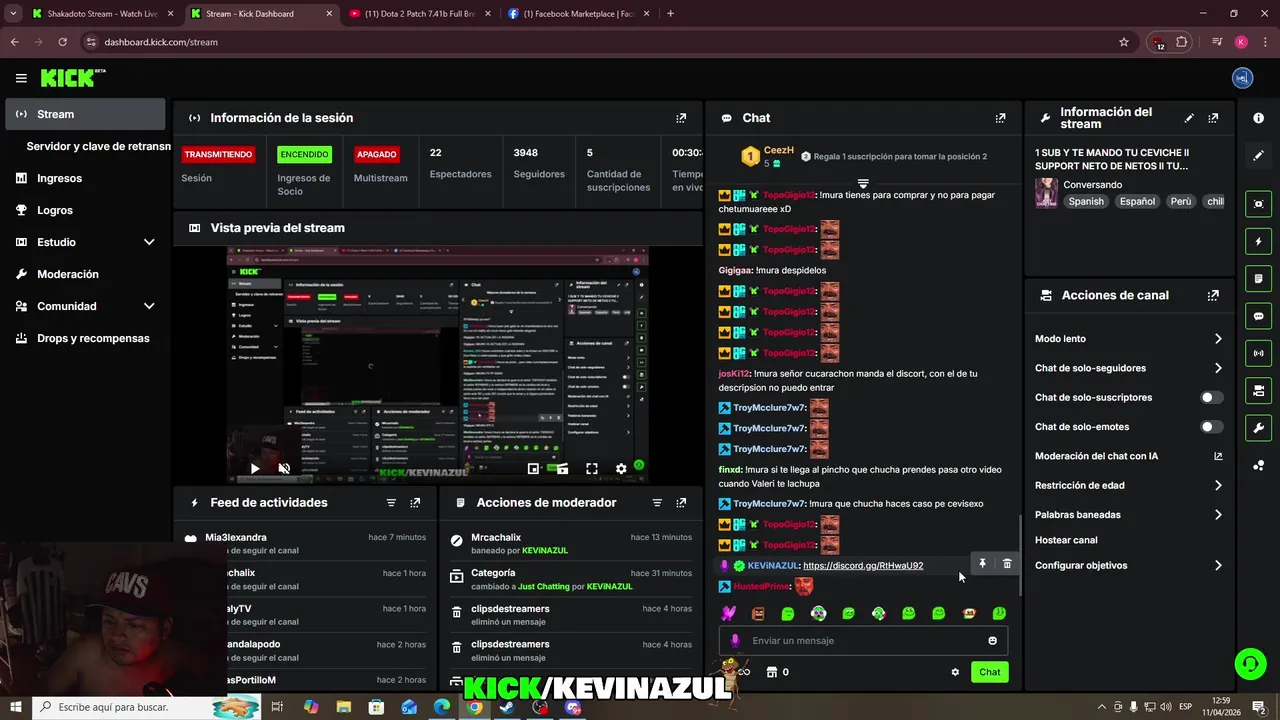Open the emoji picker in the message box
Screen dimensions: 1280x720
(x=992, y=641)
